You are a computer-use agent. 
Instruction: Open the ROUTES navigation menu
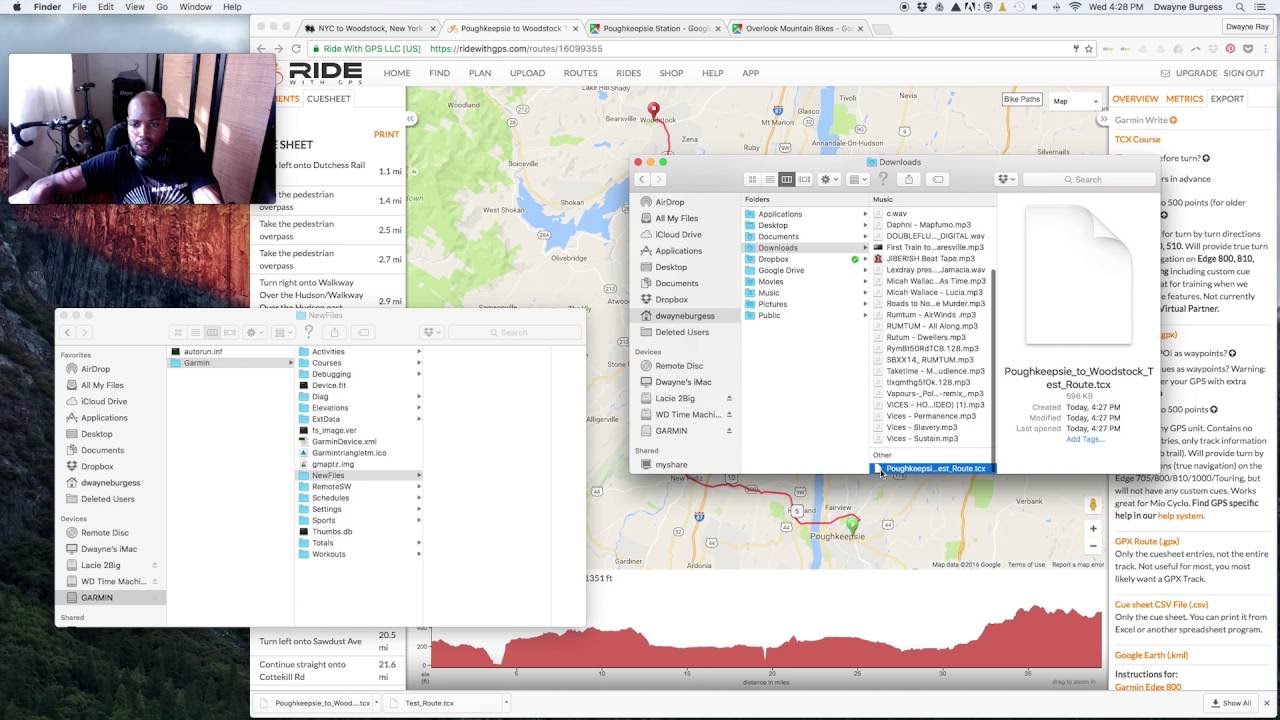pyautogui.click(x=580, y=73)
